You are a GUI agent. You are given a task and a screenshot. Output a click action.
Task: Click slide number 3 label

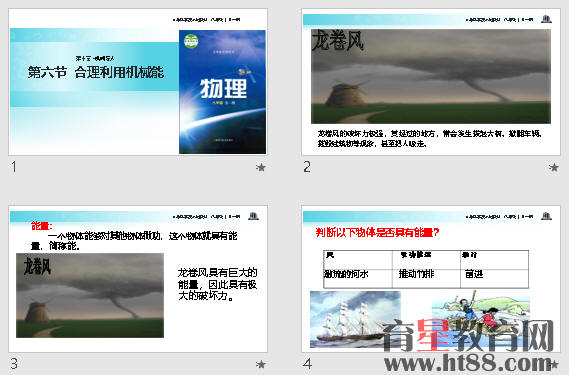[x=14, y=364]
